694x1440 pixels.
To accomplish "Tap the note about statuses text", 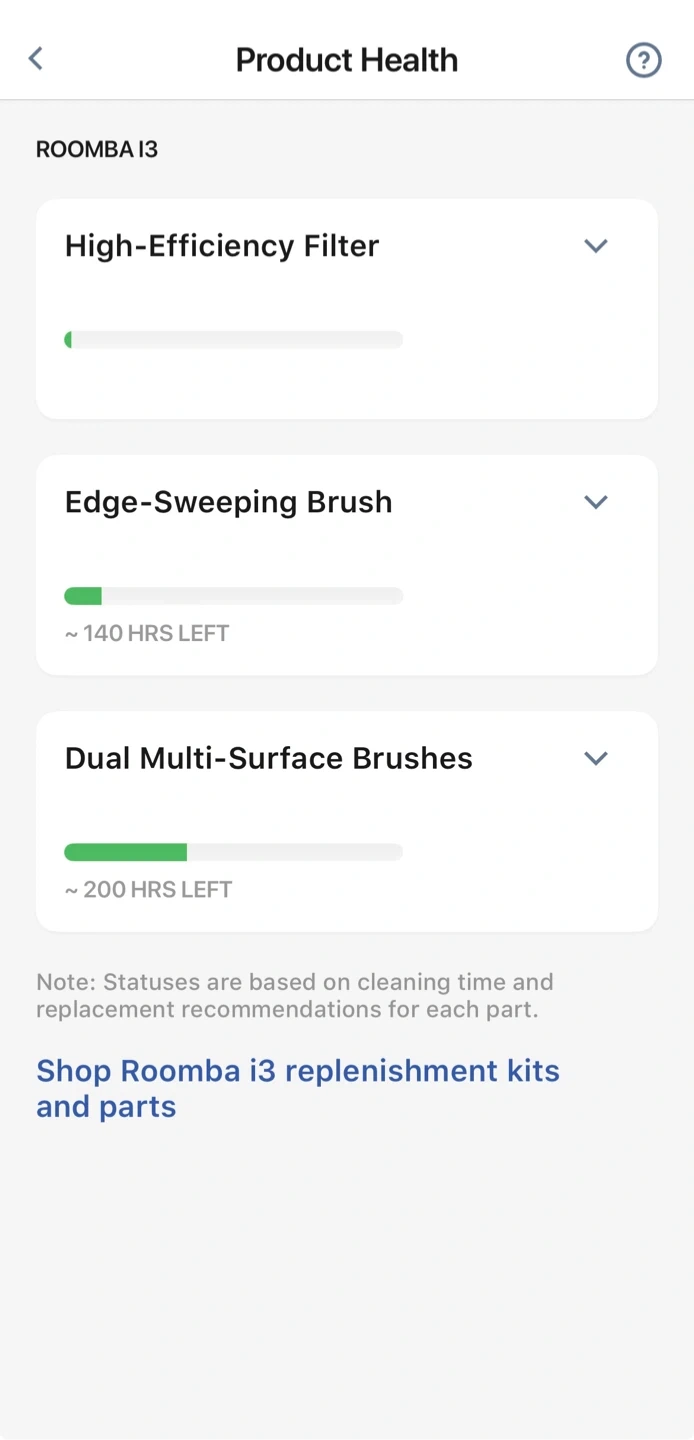I will [294, 995].
